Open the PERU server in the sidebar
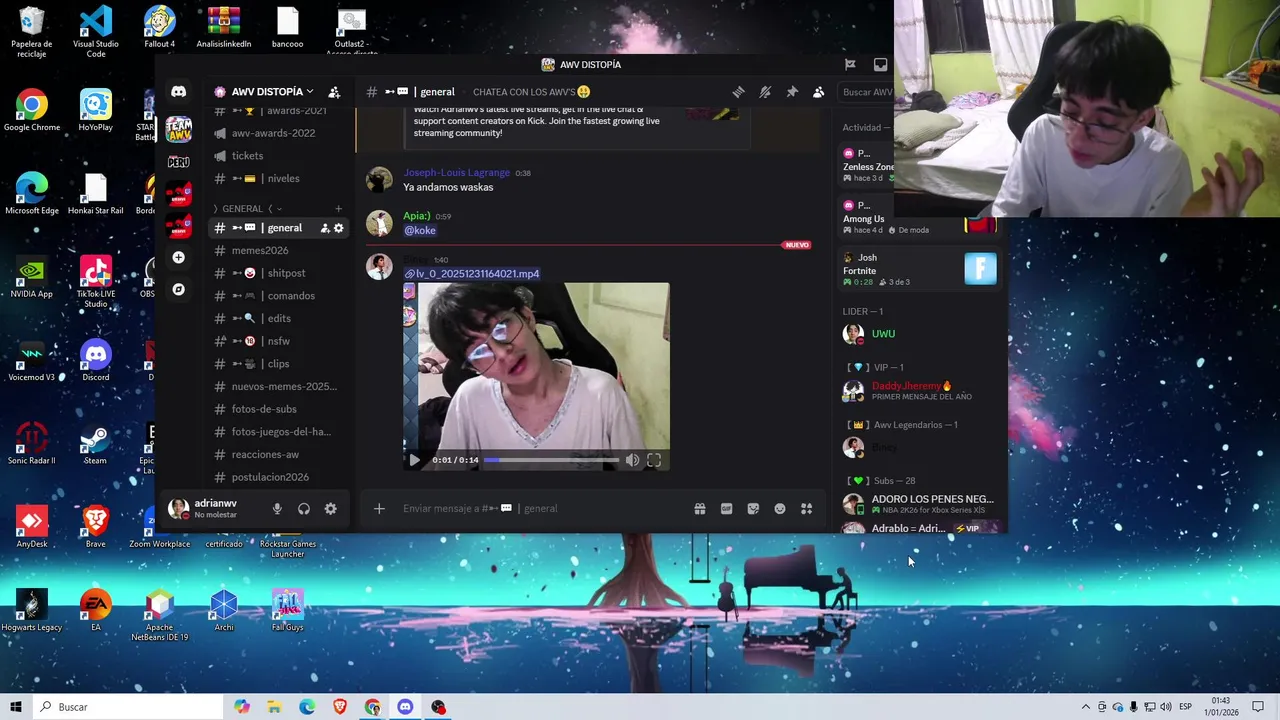Image resolution: width=1280 pixels, height=720 pixels. point(178,161)
